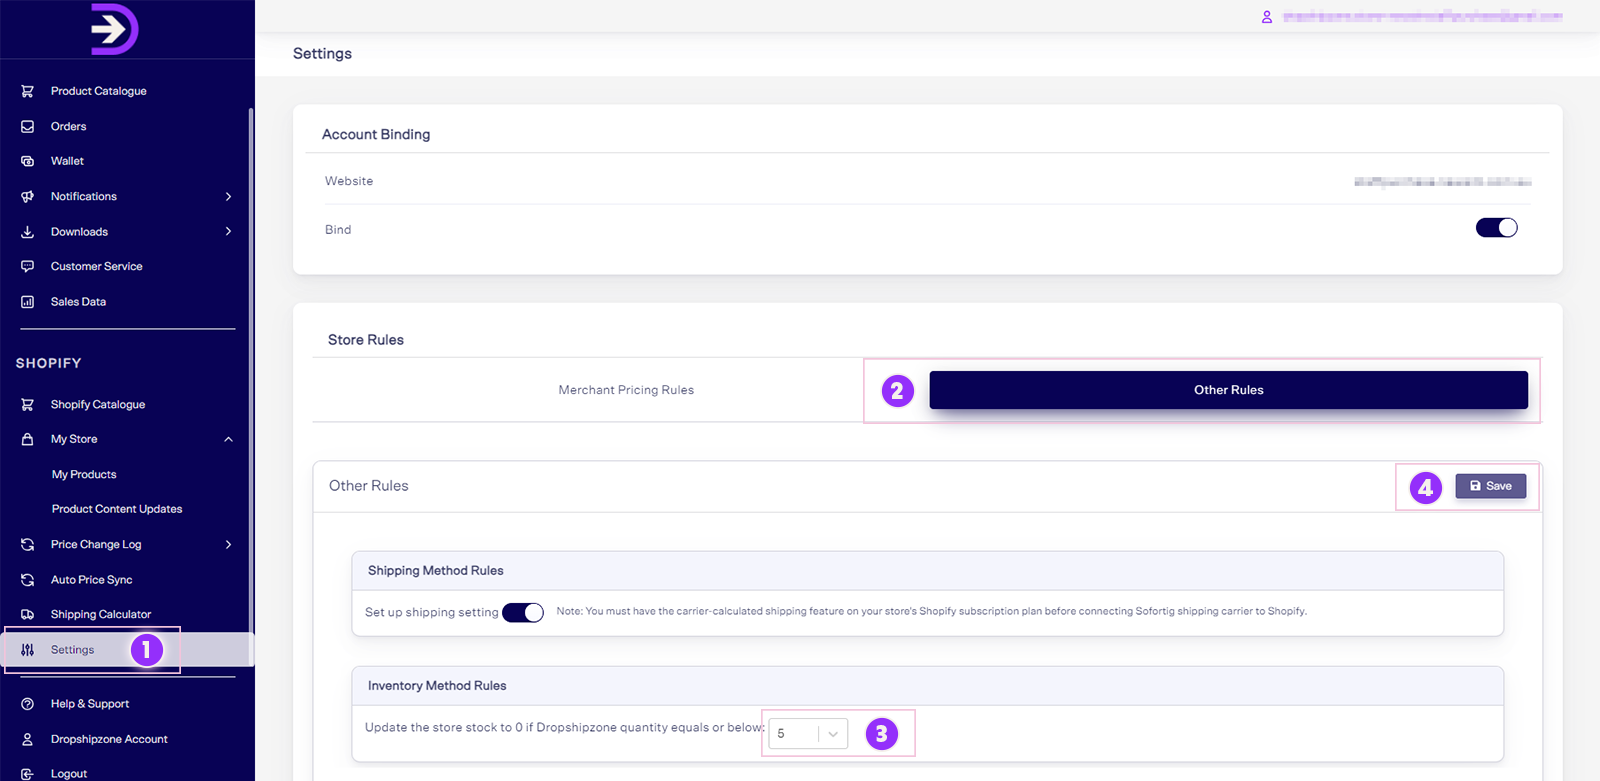Click the Store Rules heading
This screenshot has height=781, width=1600.
click(x=366, y=340)
